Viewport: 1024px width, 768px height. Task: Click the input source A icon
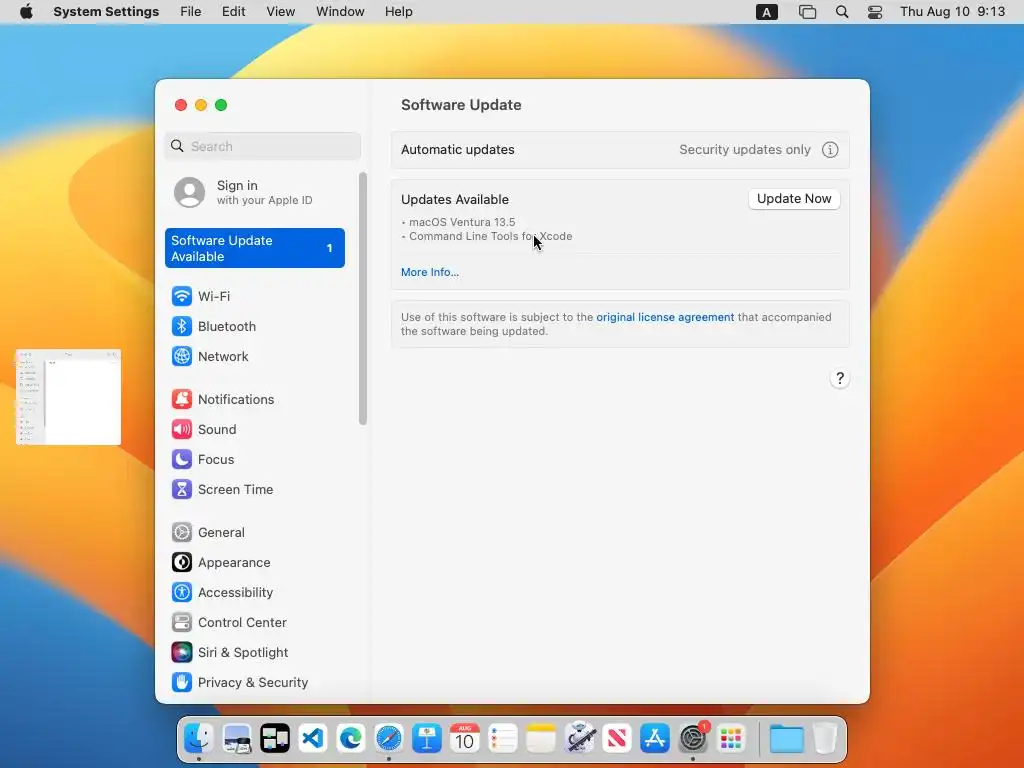767,12
